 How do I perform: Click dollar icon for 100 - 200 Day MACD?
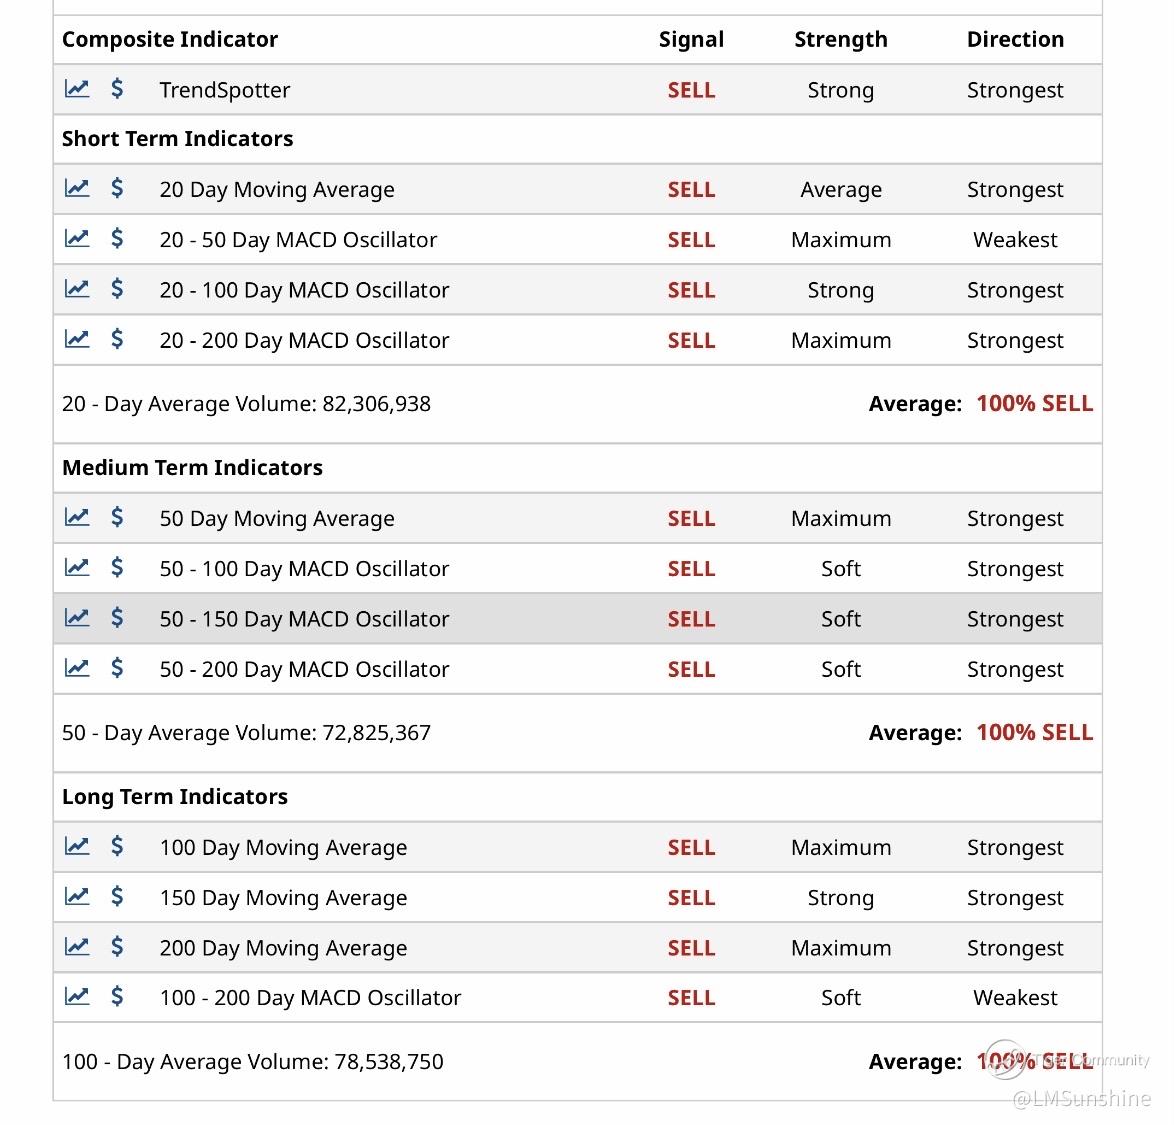point(117,996)
